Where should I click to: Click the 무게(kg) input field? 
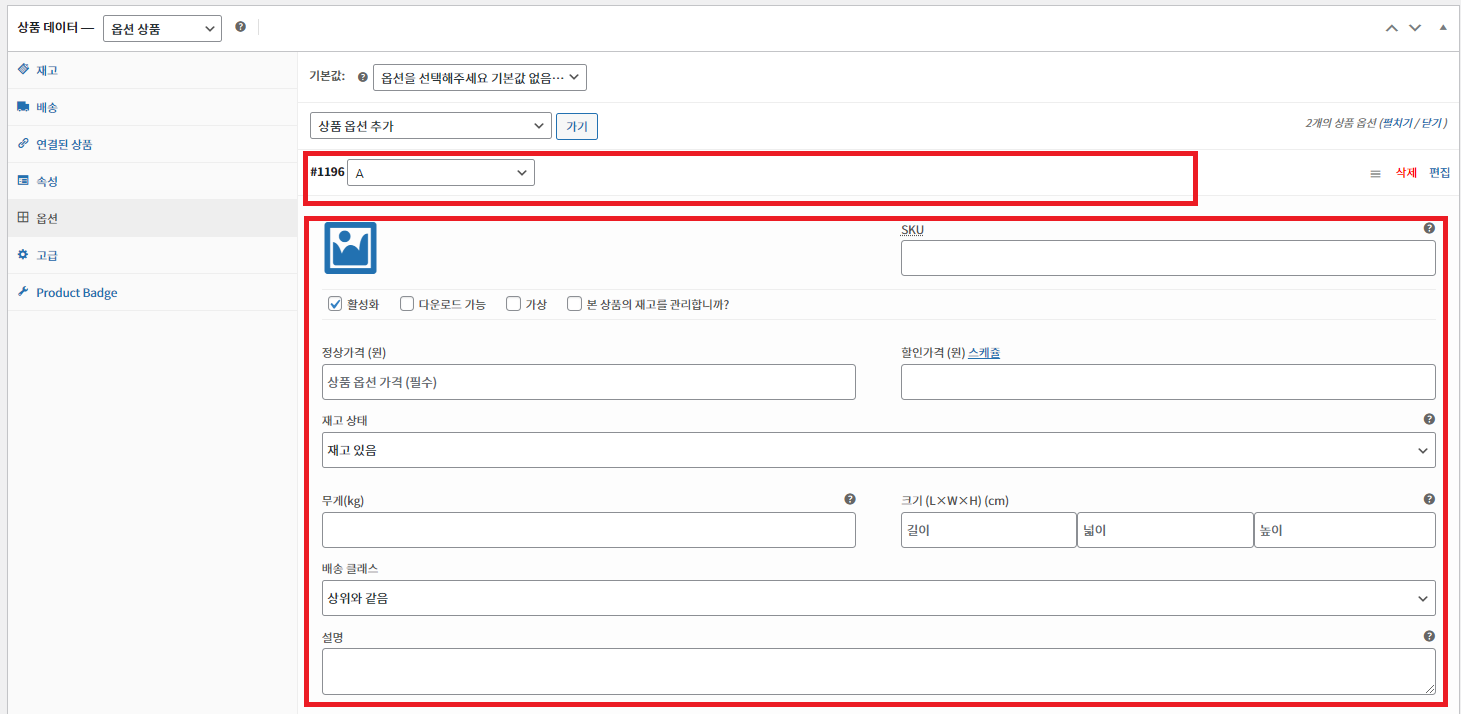point(589,530)
